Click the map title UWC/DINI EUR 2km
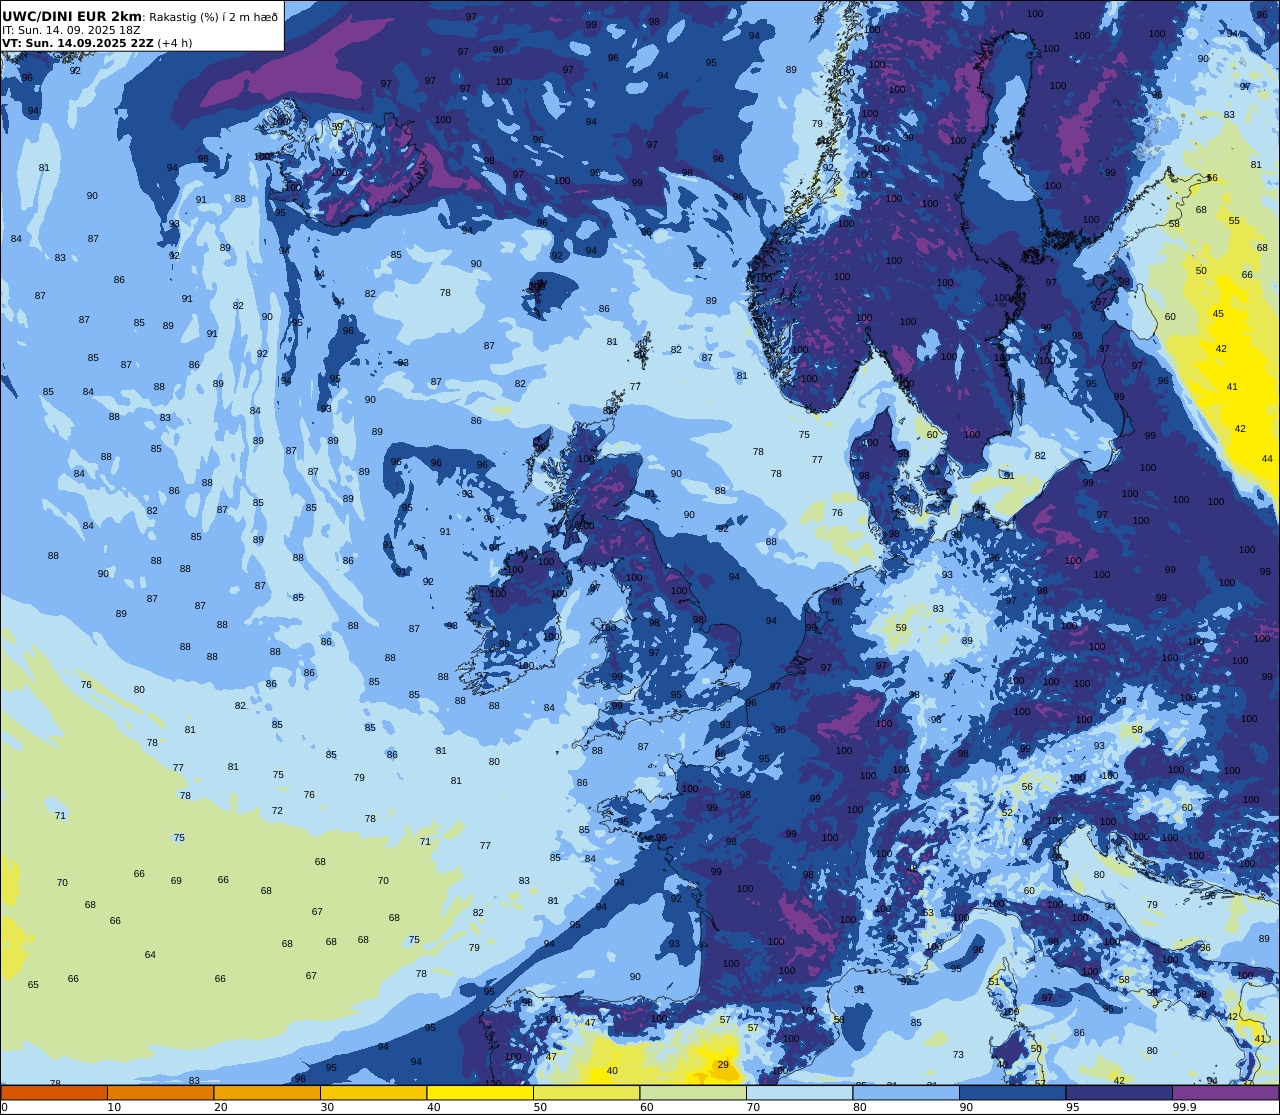1280x1115 pixels. (72, 17)
